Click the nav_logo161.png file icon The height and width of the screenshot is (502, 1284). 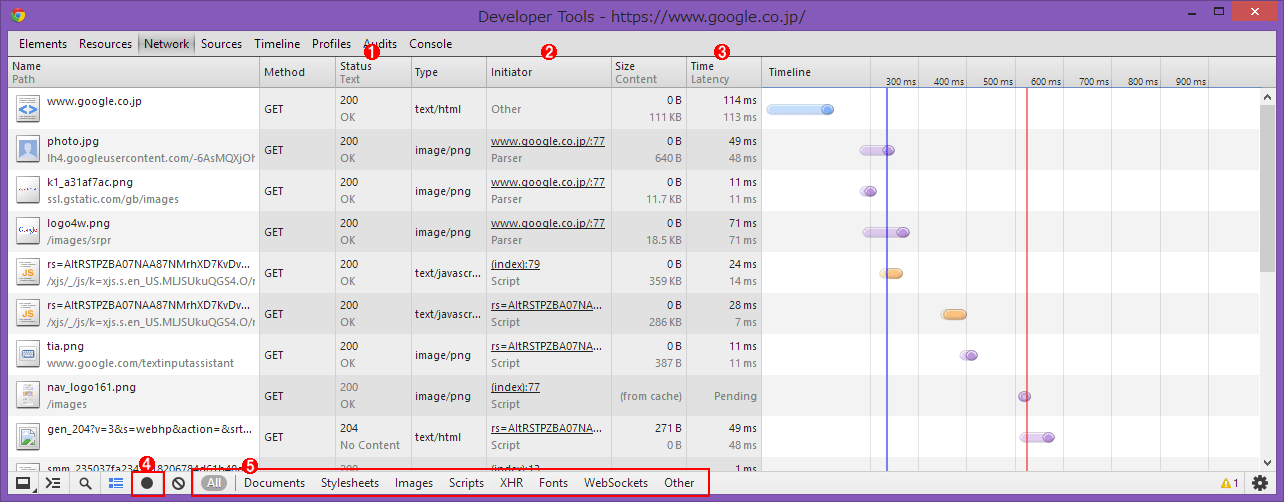[x=28, y=396]
